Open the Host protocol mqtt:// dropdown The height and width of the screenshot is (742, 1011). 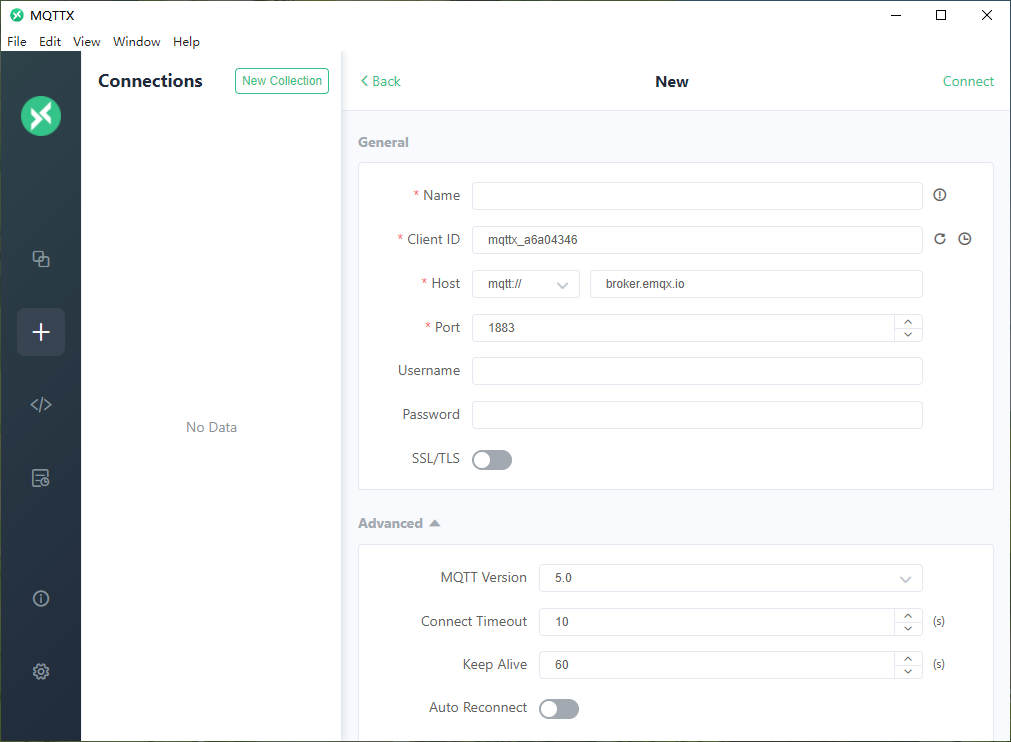point(526,284)
